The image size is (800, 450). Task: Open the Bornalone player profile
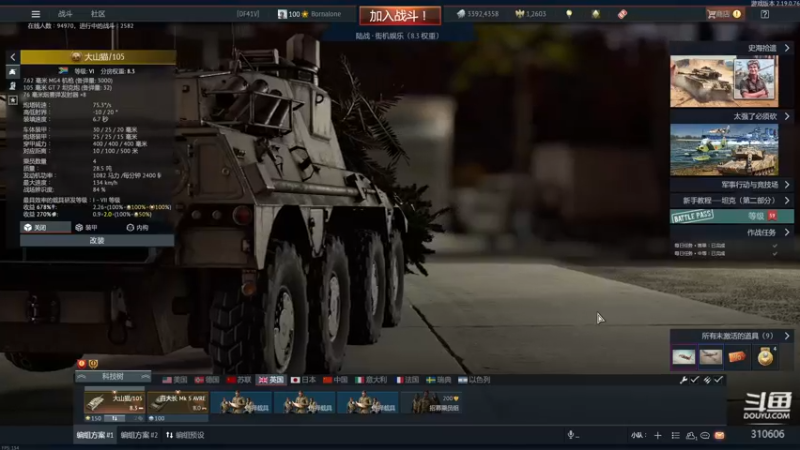(x=309, y=14)
